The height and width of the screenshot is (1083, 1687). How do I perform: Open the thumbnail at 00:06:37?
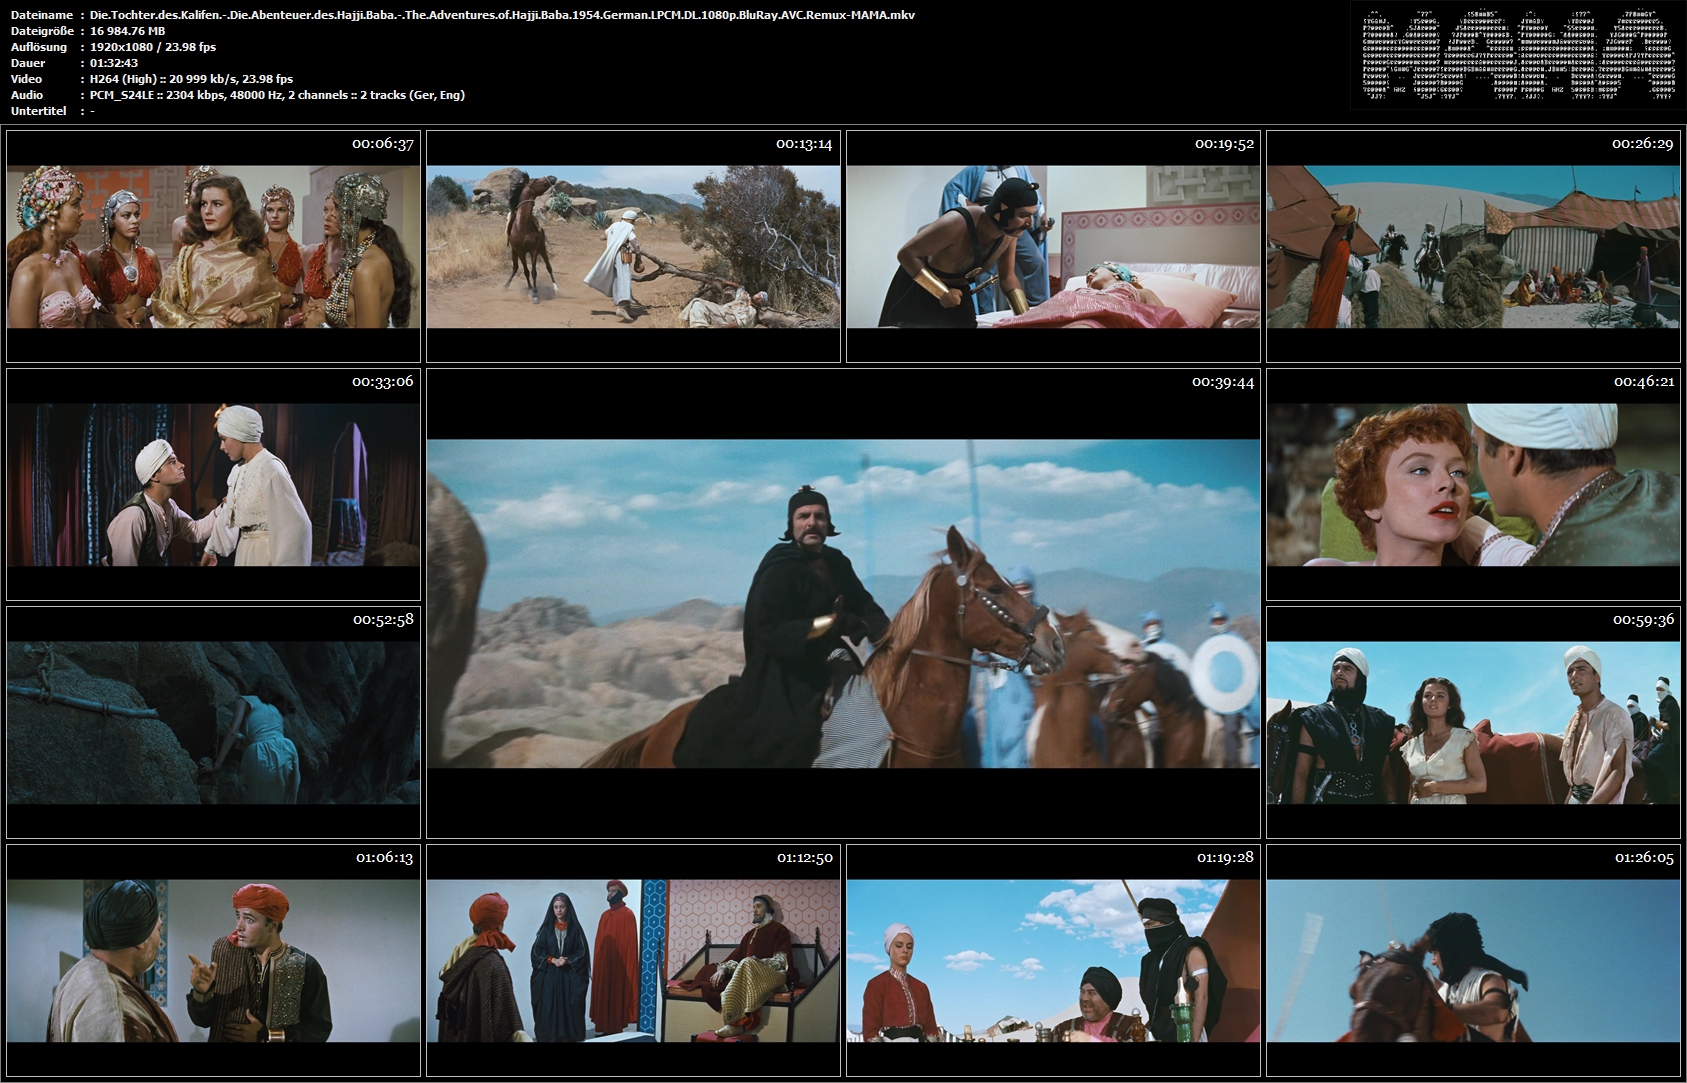click(213, 246)
